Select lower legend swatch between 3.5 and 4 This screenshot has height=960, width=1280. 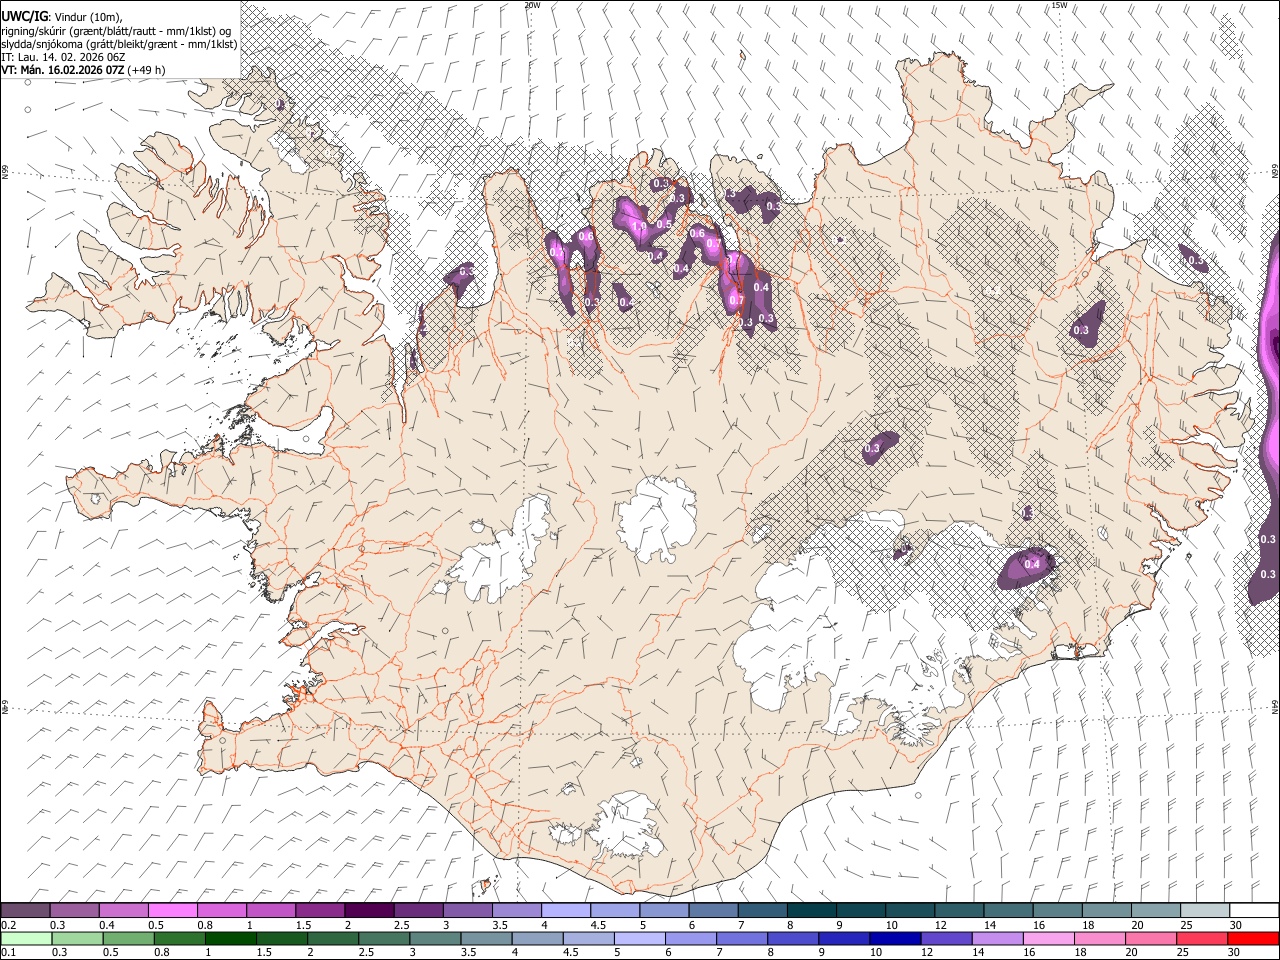[485, 938]
